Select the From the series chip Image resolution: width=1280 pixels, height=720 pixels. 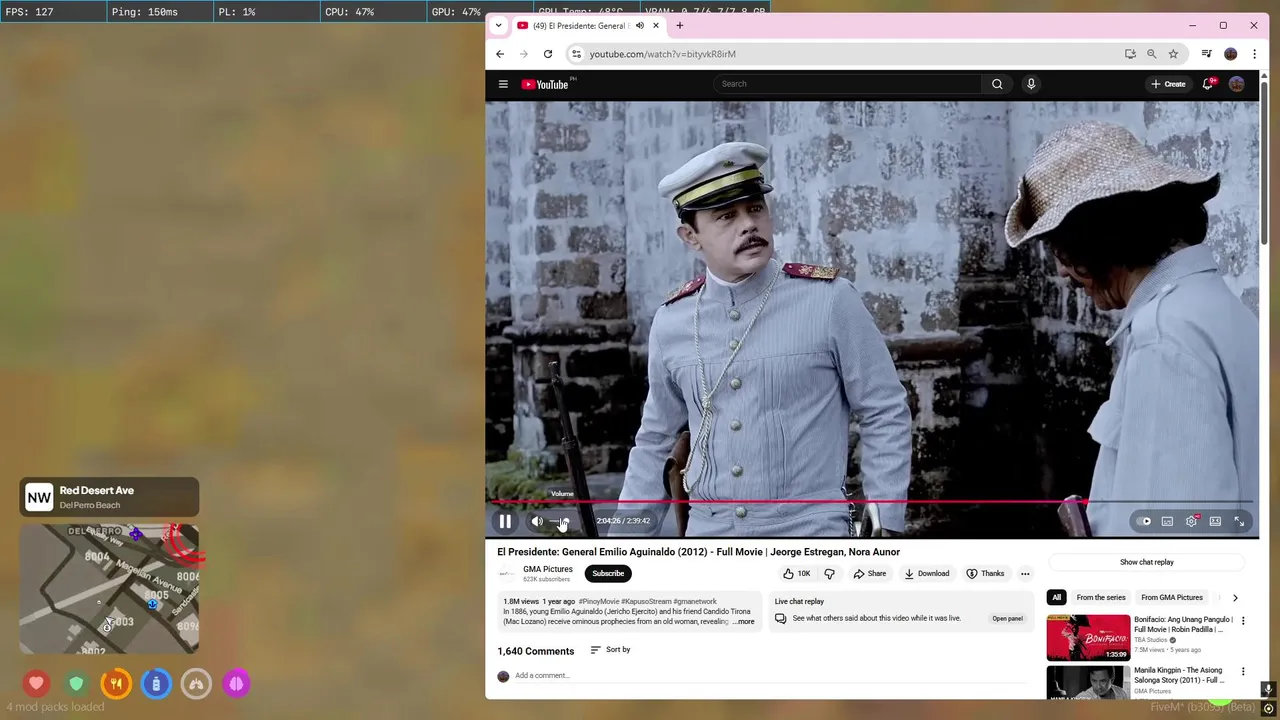point(1101,597)
